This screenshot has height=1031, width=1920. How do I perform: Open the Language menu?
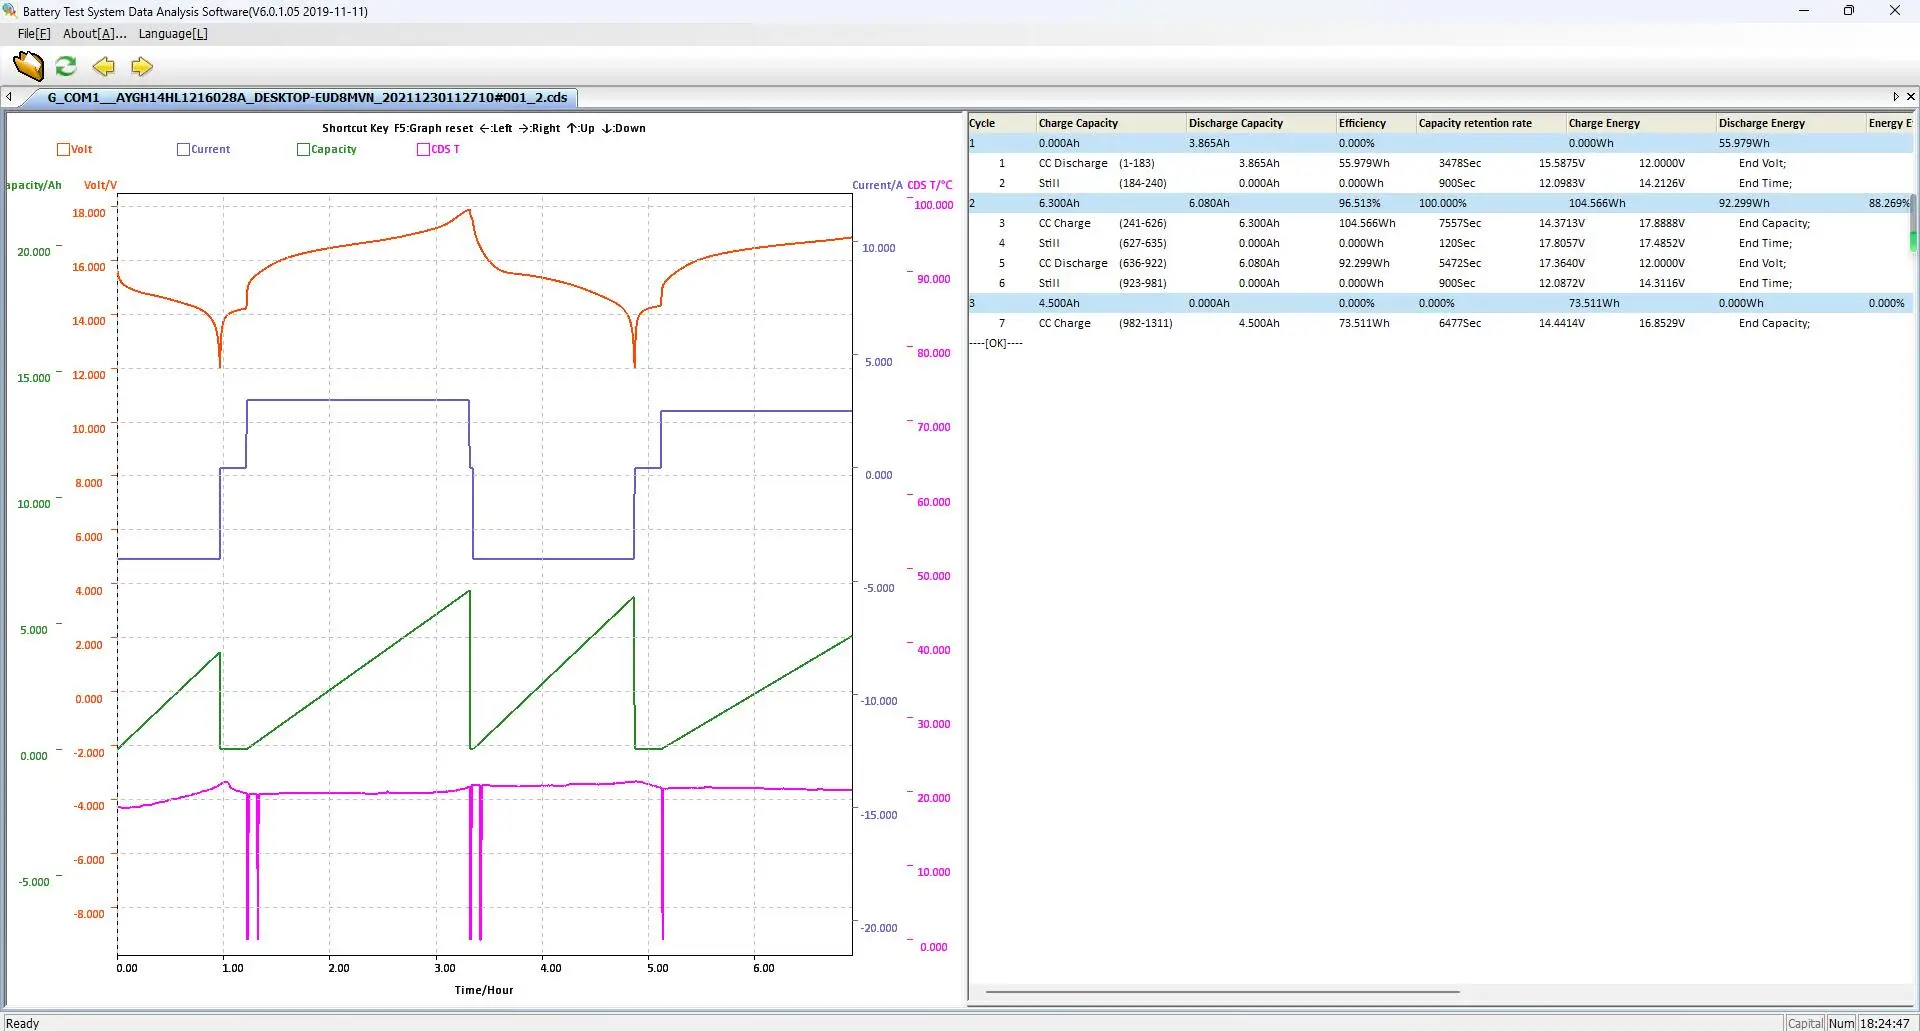(173, 34)
